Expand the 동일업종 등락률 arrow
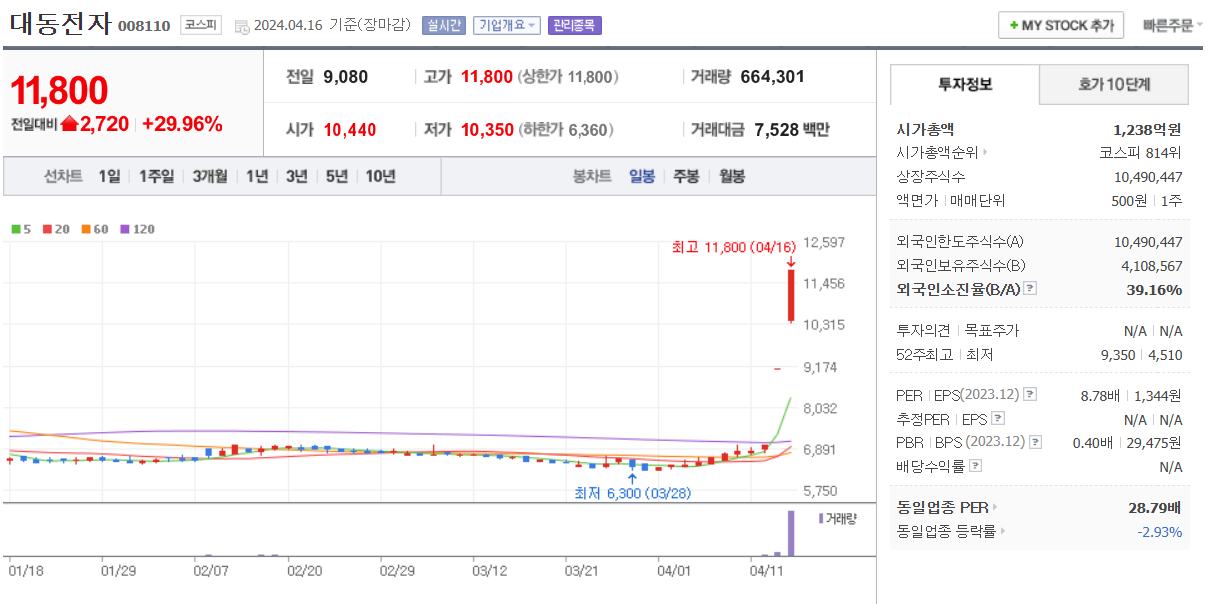This screenshot has width=1212, height=604. (1003, 532)
